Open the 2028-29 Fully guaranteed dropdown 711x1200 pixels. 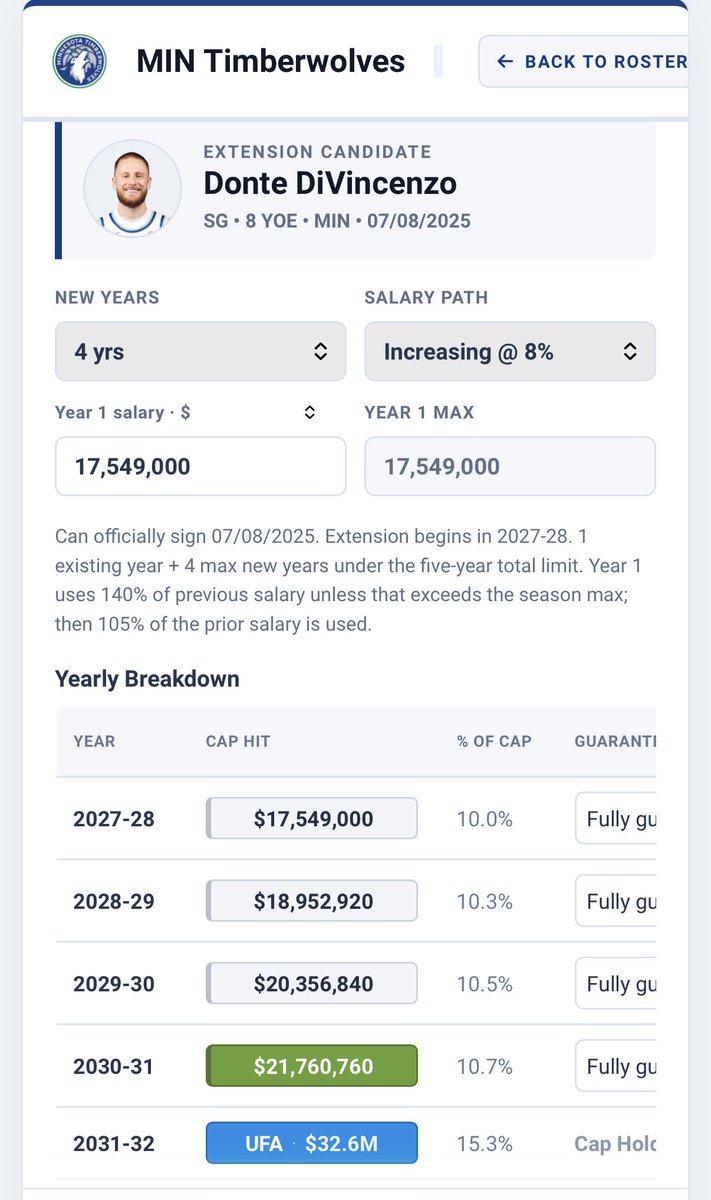point(616,901)
